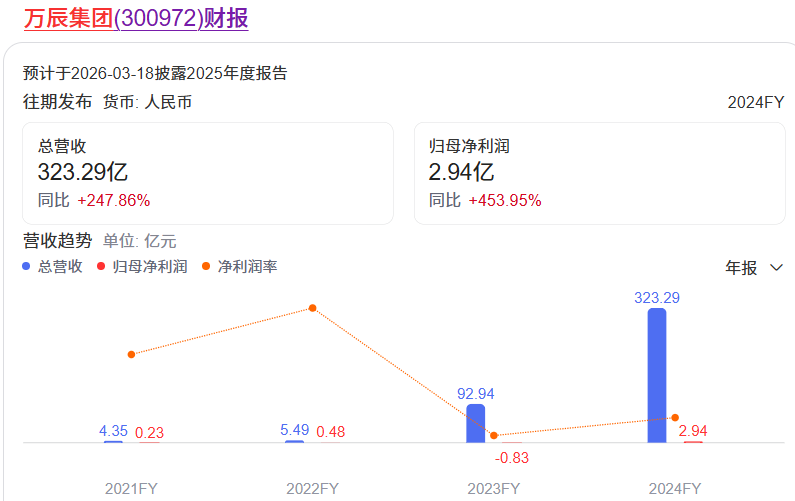Open the 万辰集团(300972)财报 title link
795x501 pixels.
pyautogui.click(x=136, y=17)
